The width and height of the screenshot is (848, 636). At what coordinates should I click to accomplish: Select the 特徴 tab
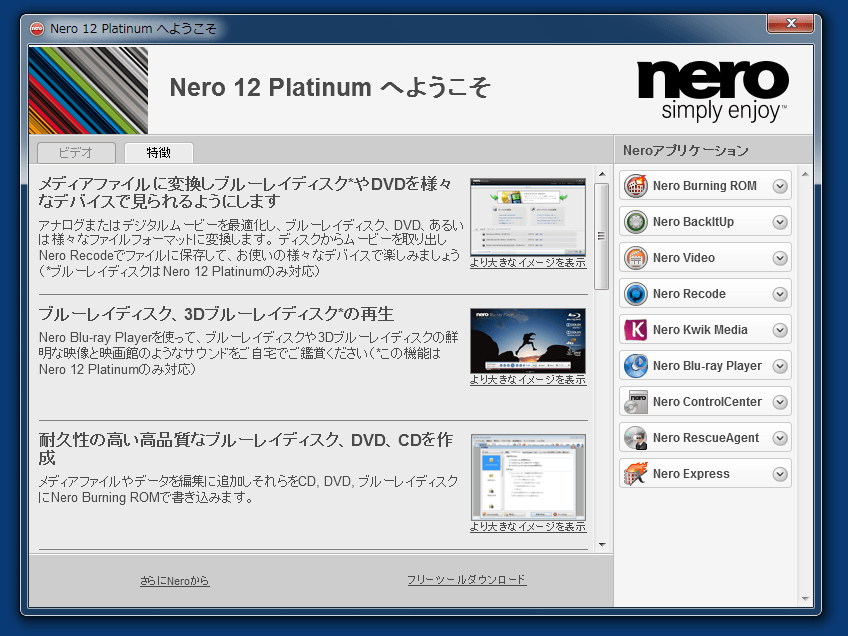(x=158, y=153)
